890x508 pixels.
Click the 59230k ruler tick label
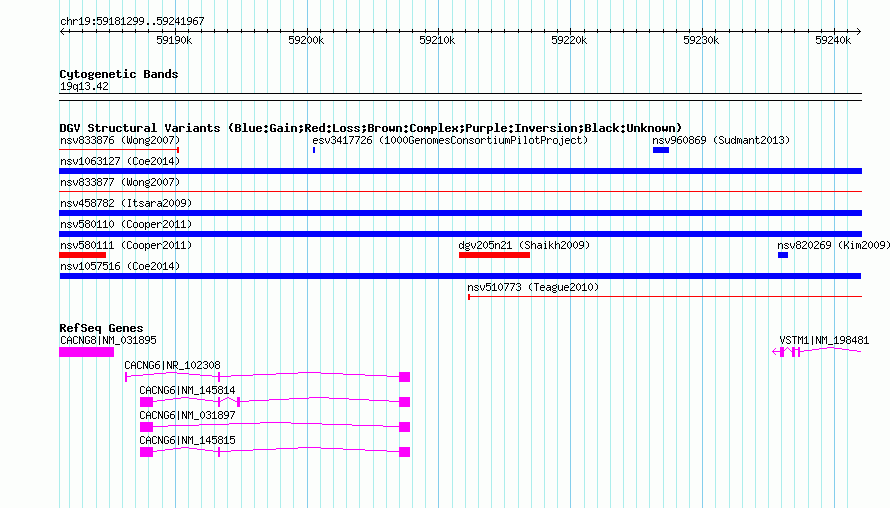(x=701, y=40)
